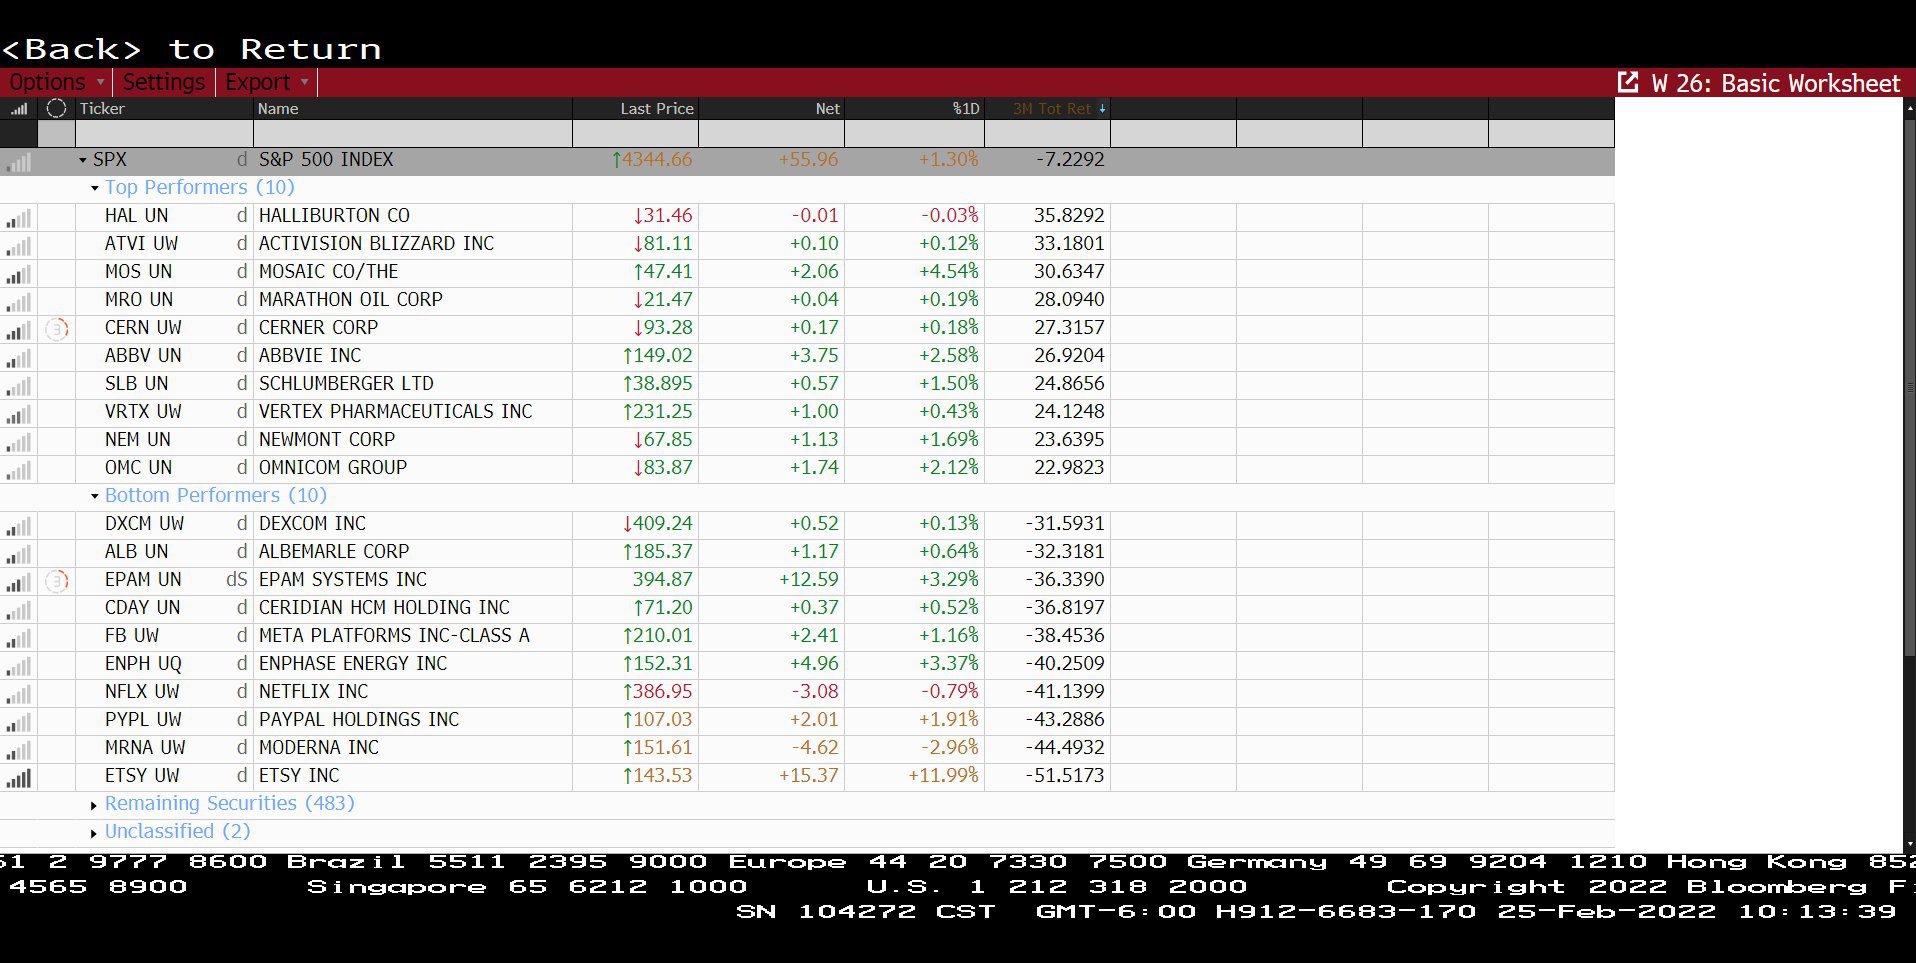Click signal bars icon for CERN UW row

[x=18, y=329]
